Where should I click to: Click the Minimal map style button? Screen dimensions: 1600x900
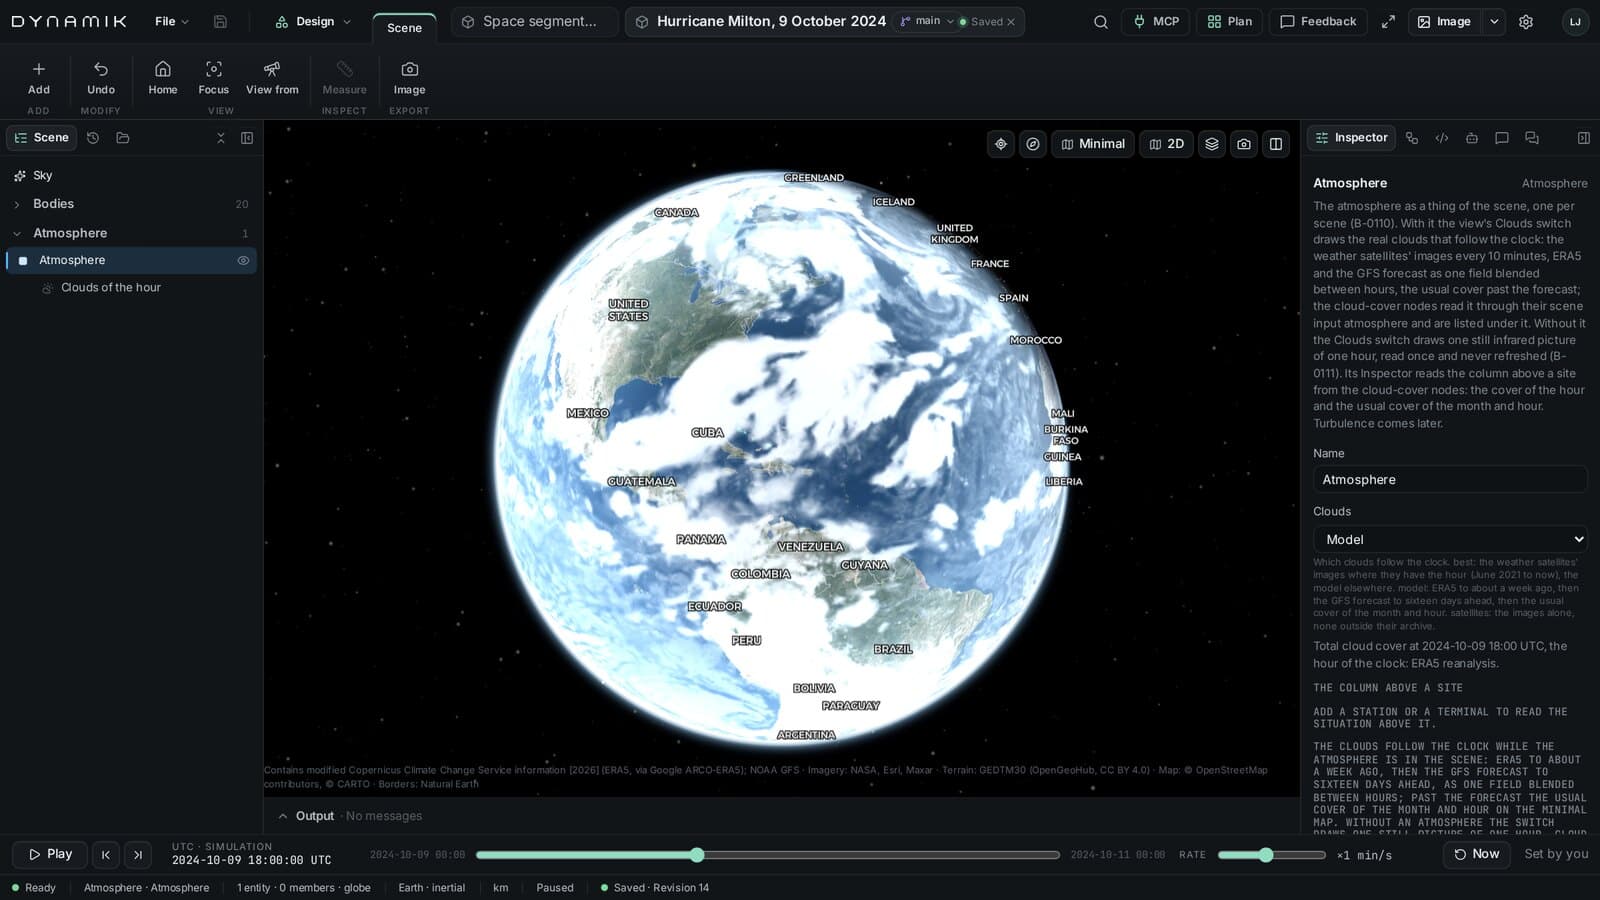[1093, 144]
